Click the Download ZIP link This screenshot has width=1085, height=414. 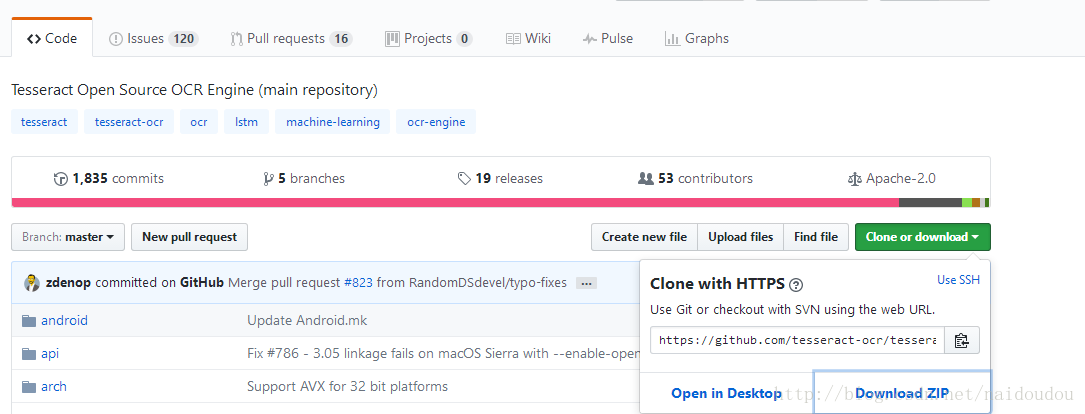pos(901,393)
